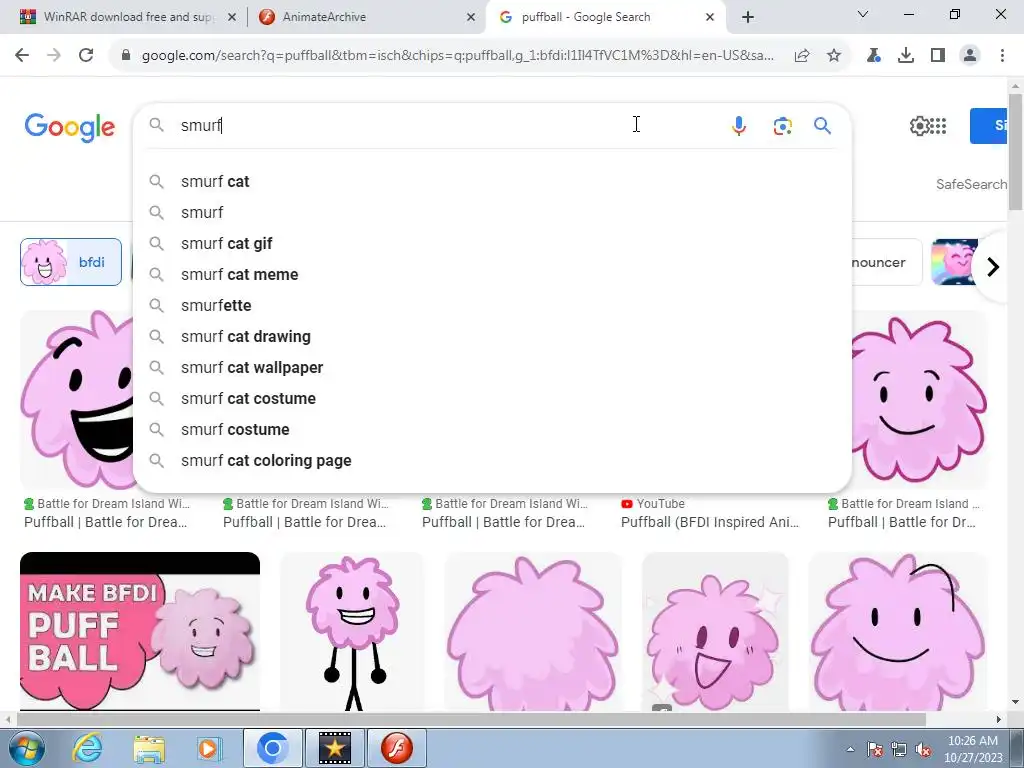The image size is (1024, 768).
Task: Open the Action Center flag icon
Action: pos(874,750)
